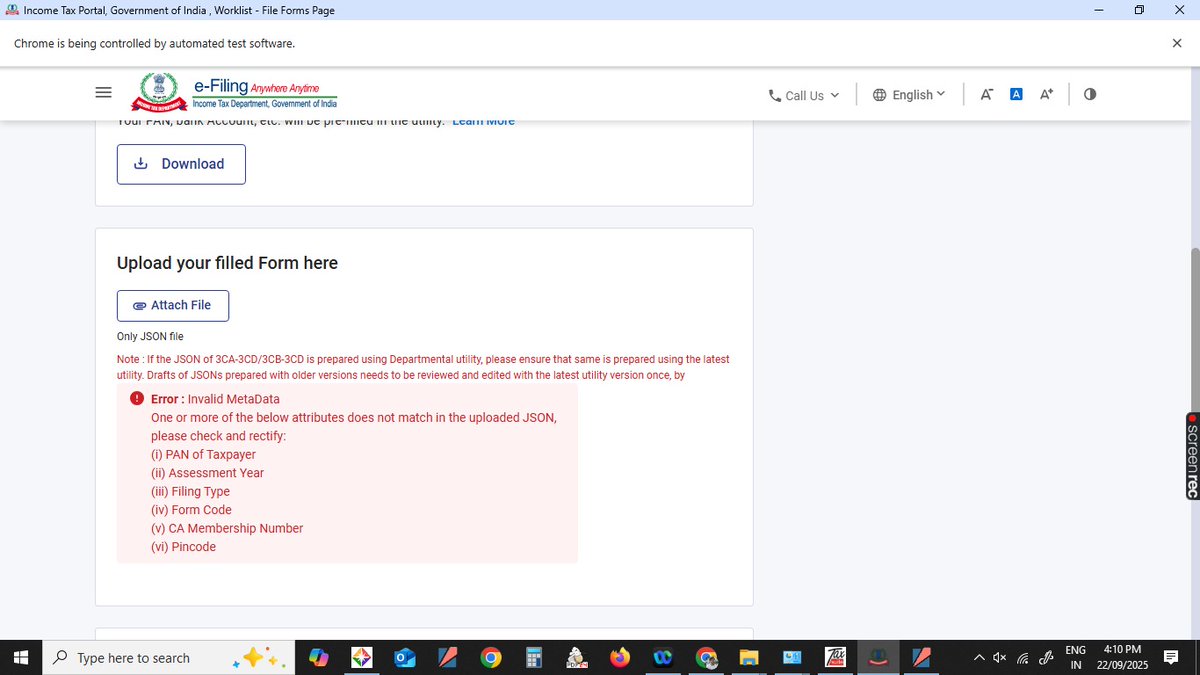Image resolution: width=1200 pixels, height=675 pixels.
Task: Click the 'Type here to search' box
Action: coord(170,658)
